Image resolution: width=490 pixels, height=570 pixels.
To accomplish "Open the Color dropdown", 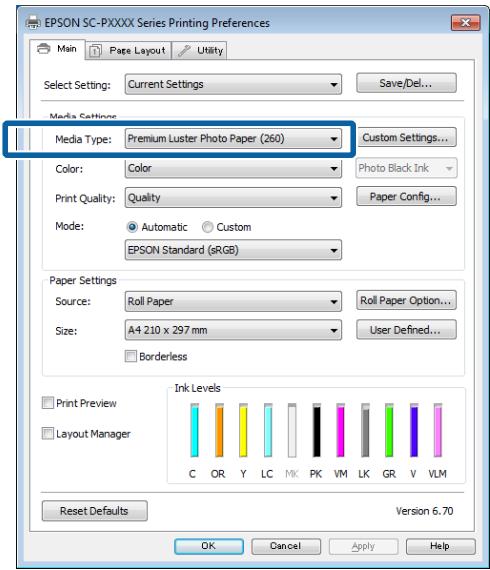I will pos(233,168).
